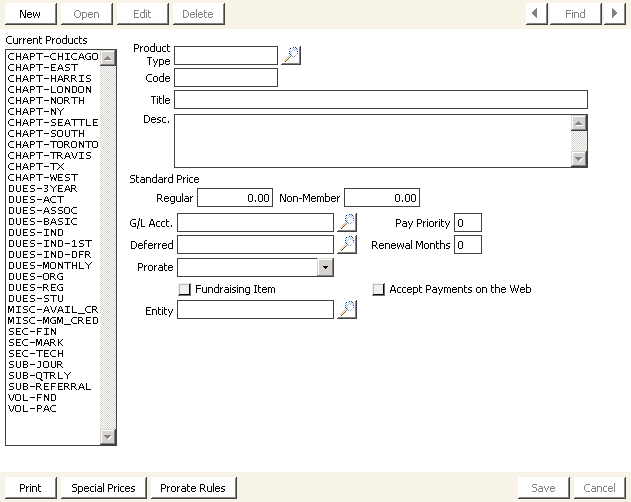Click the Edit button
The height and width of the screenshot is (502, 631).
pyautogui.click(x=142, y=14)
